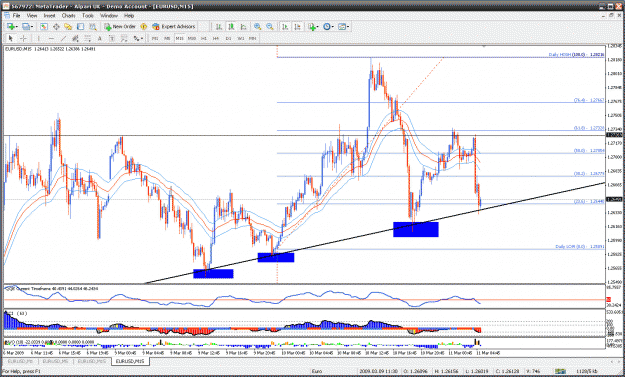Click connection status bars icon in status bar
Viewport: 625px width, 377px height.
[560, 371]
